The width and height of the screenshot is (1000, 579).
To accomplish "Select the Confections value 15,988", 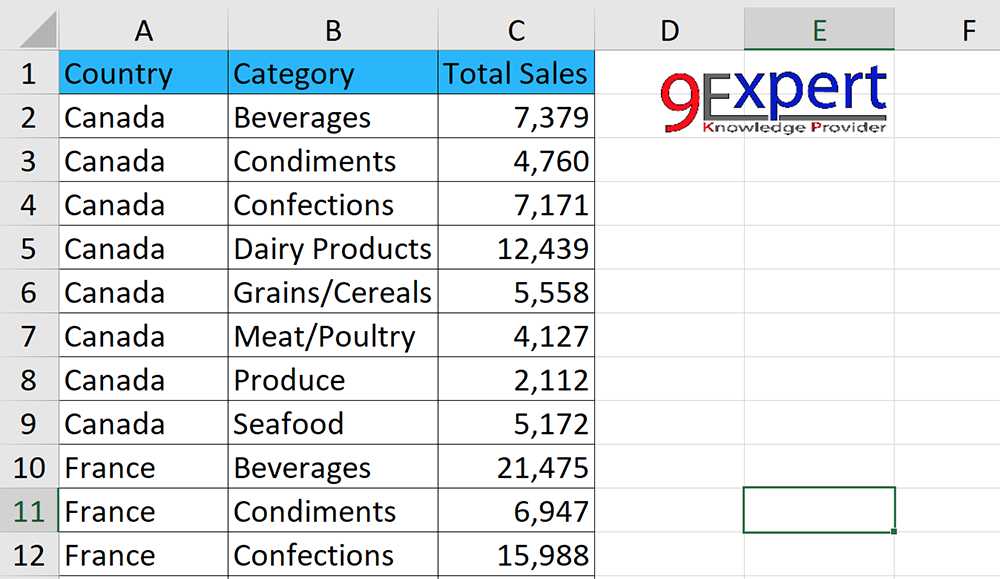I will click(x=516, y=555).
